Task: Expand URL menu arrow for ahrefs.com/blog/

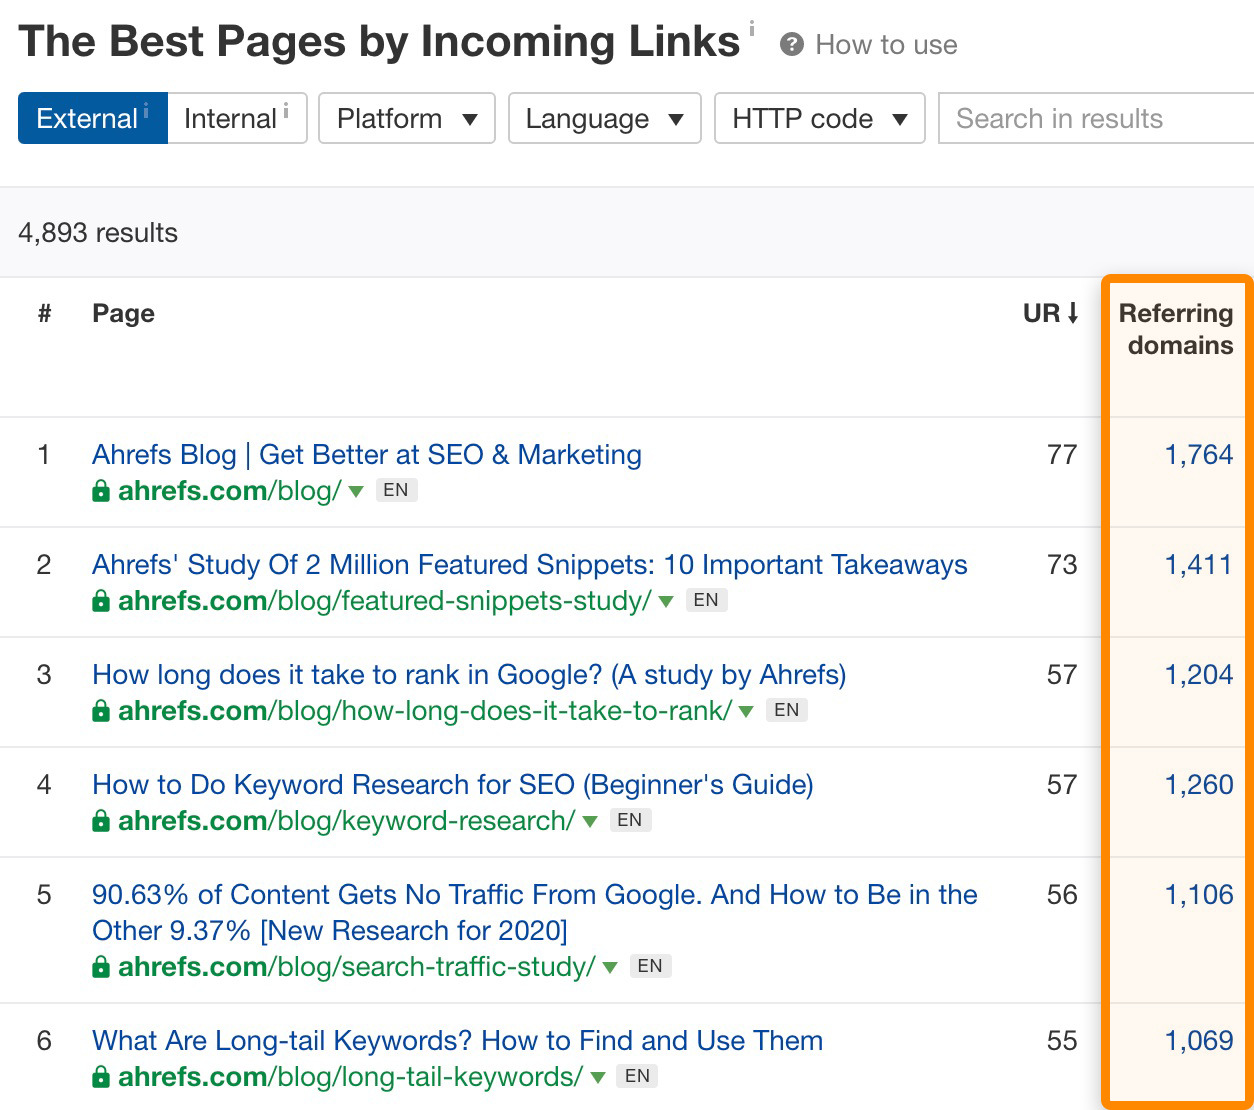Action: point(355,492)
